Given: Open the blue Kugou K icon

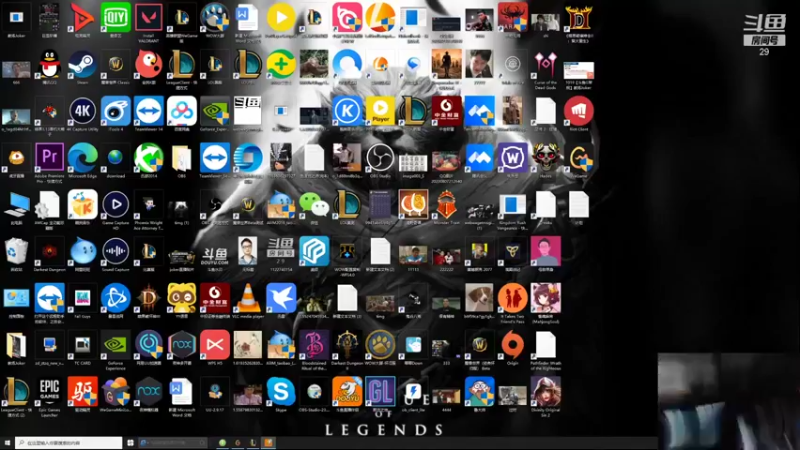Looking at the screenshot, I should click(347, 111).
